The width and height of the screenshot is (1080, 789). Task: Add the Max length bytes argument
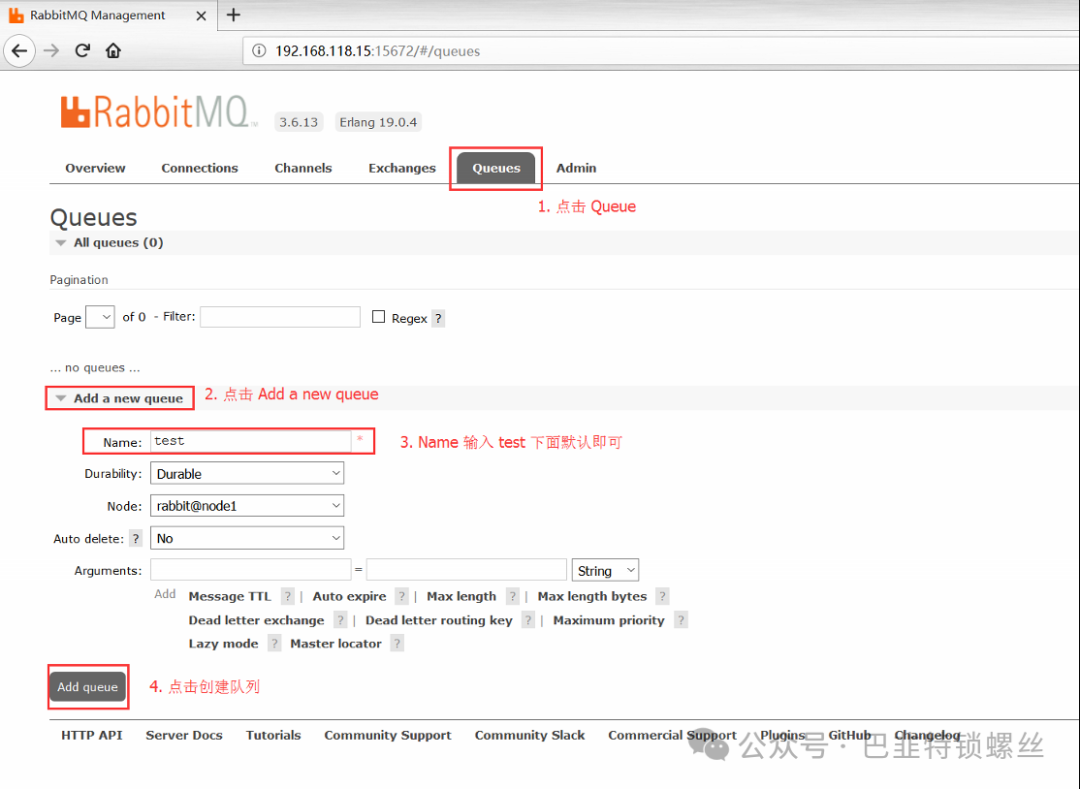(592, 596)
